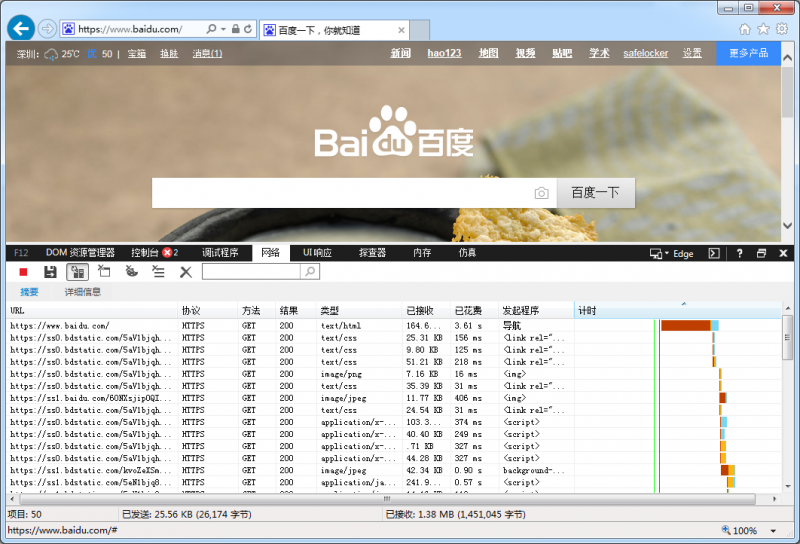Open the 地图 link
This screenshot has width=800, height=544.
(x=488, y=53)
